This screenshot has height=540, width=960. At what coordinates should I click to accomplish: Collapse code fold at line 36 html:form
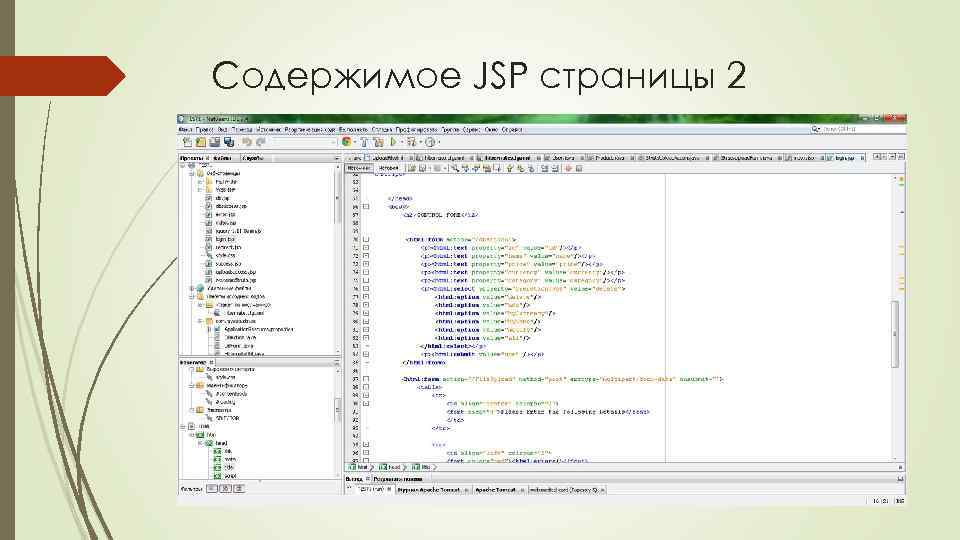point(366,240)
